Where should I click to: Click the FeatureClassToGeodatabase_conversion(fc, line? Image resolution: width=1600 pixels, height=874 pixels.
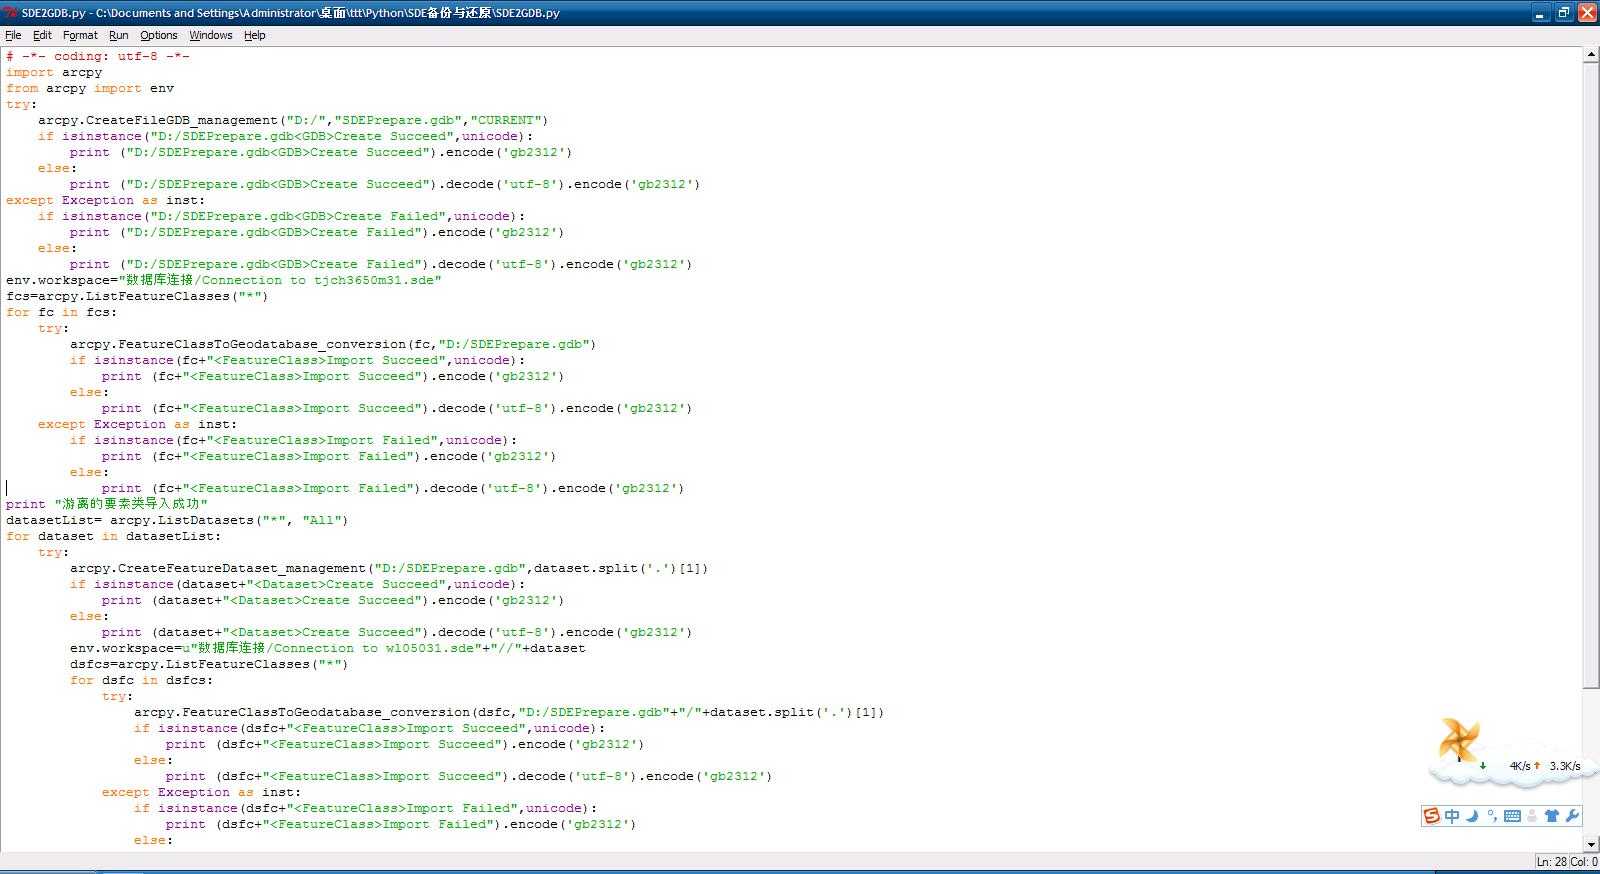(x=333, y=344)
